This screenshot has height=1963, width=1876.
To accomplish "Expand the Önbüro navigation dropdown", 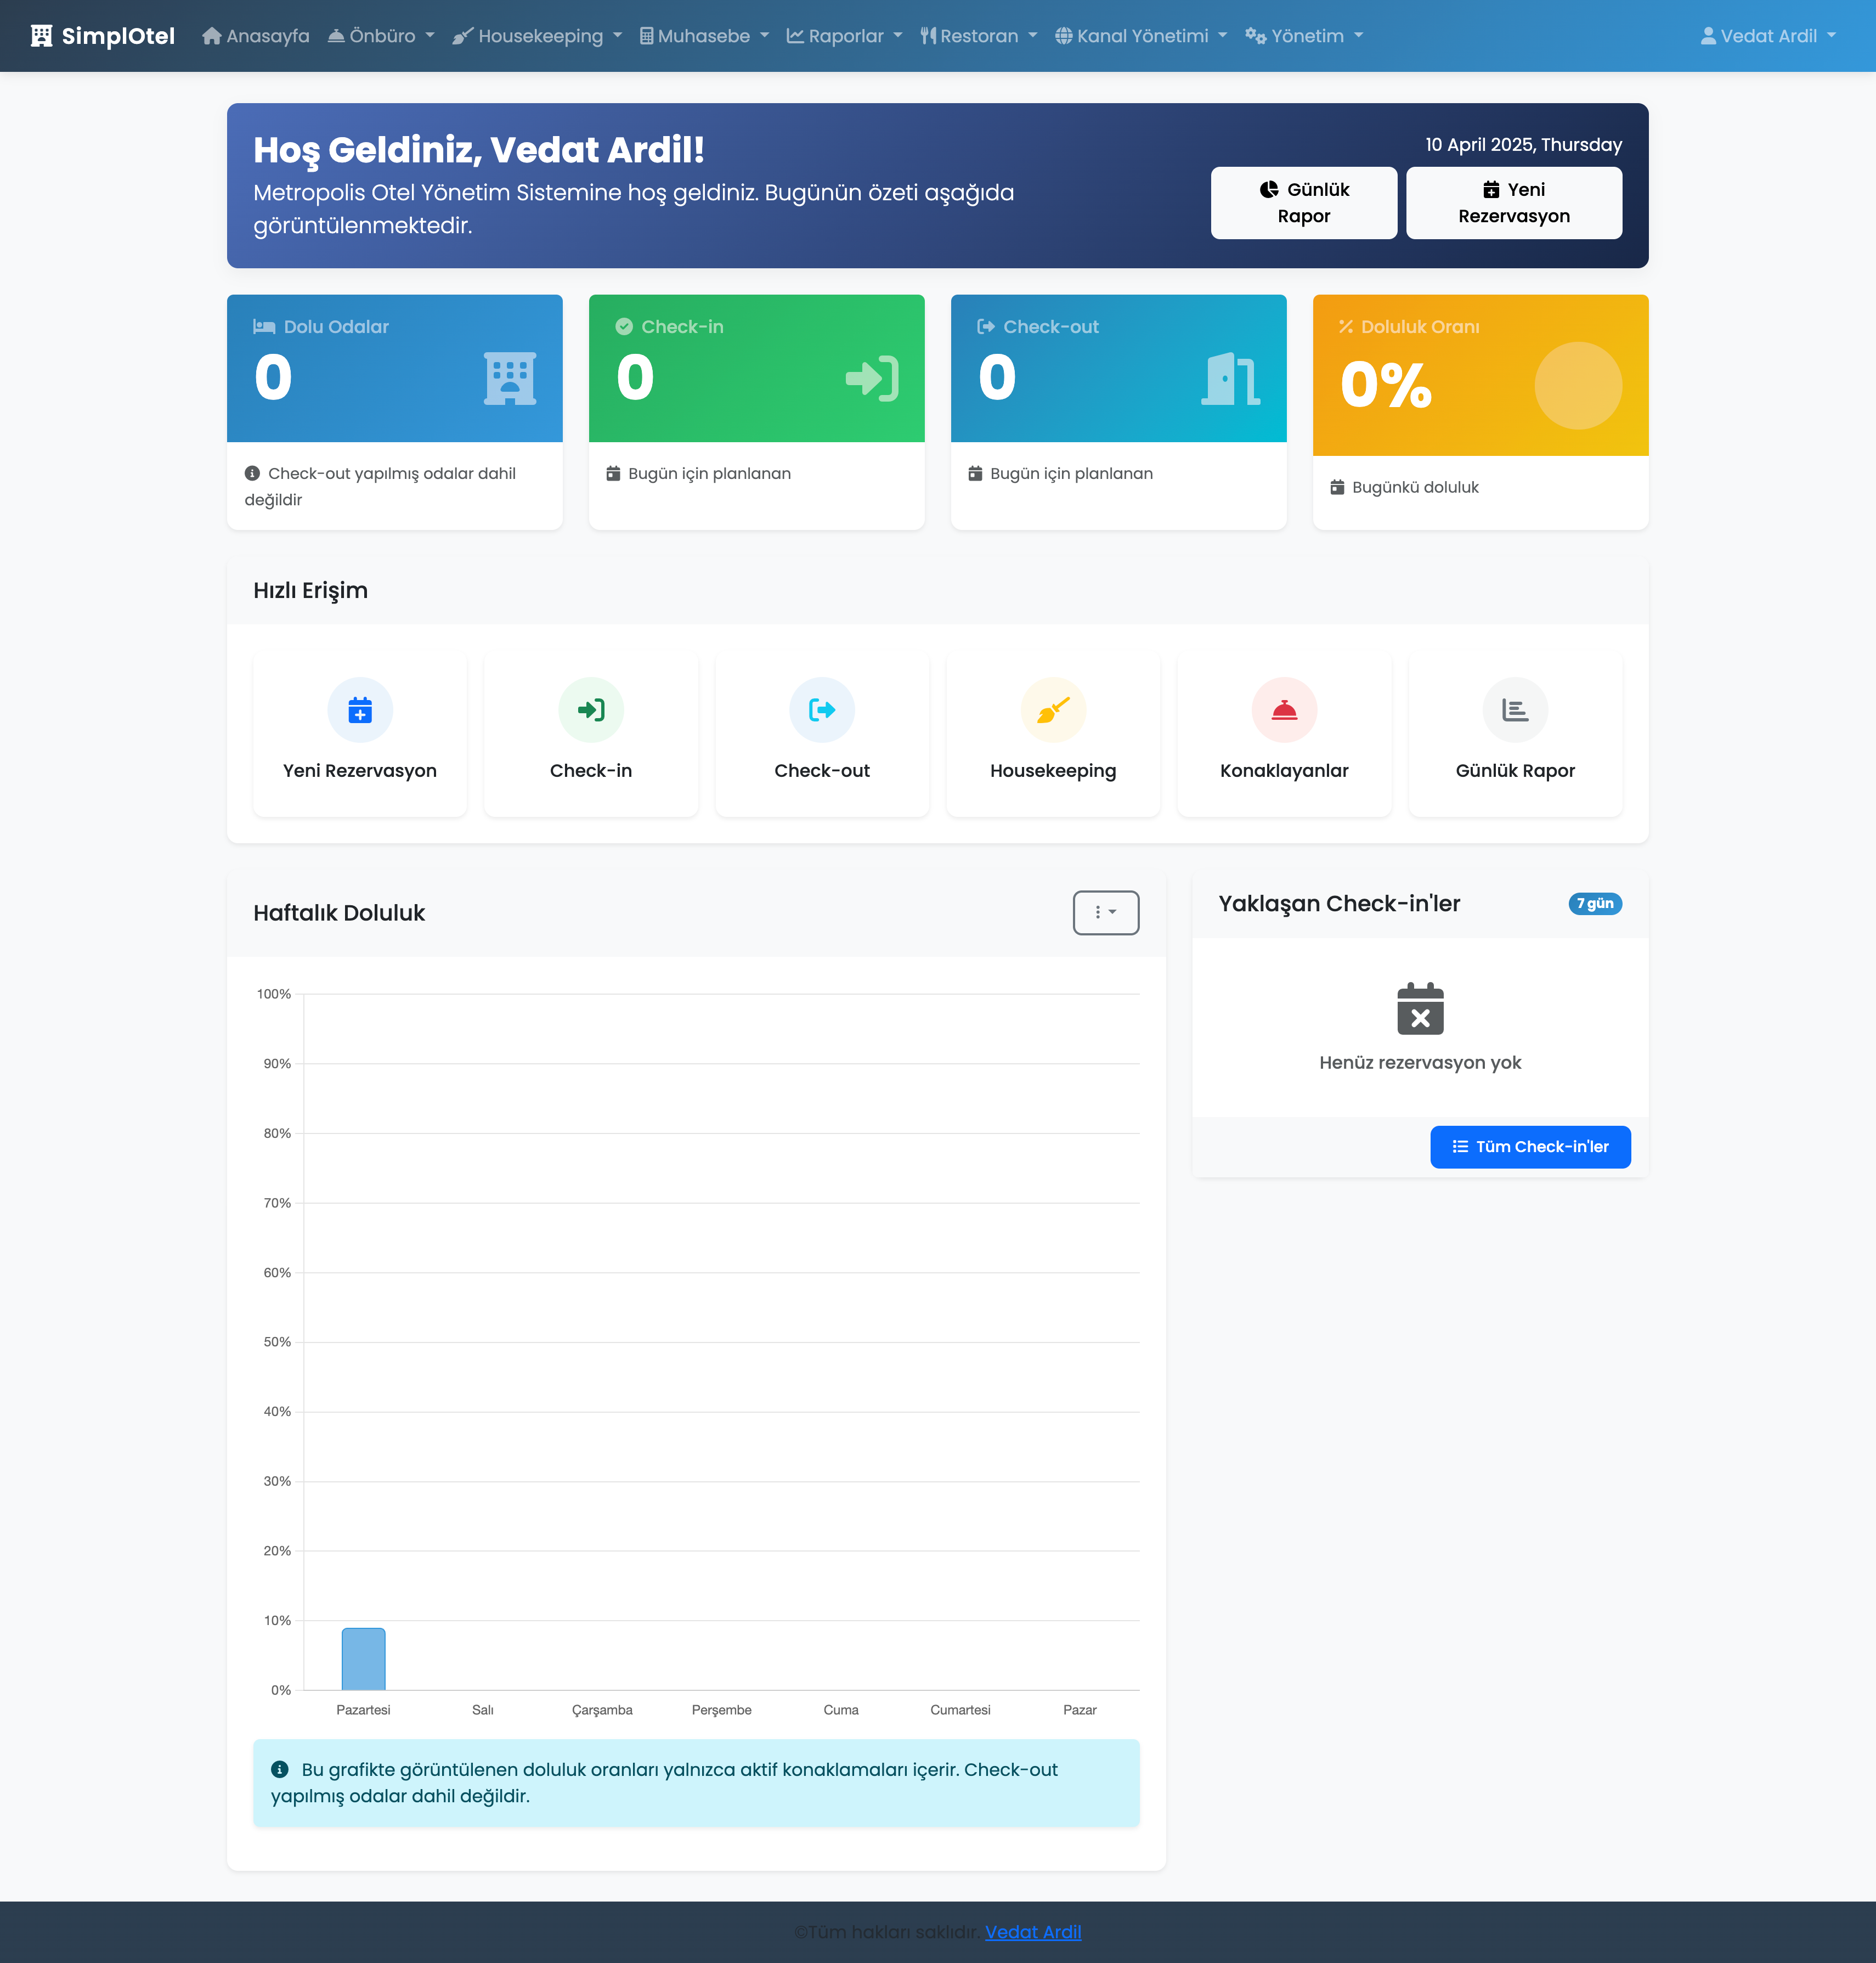I will coord(381,36).
